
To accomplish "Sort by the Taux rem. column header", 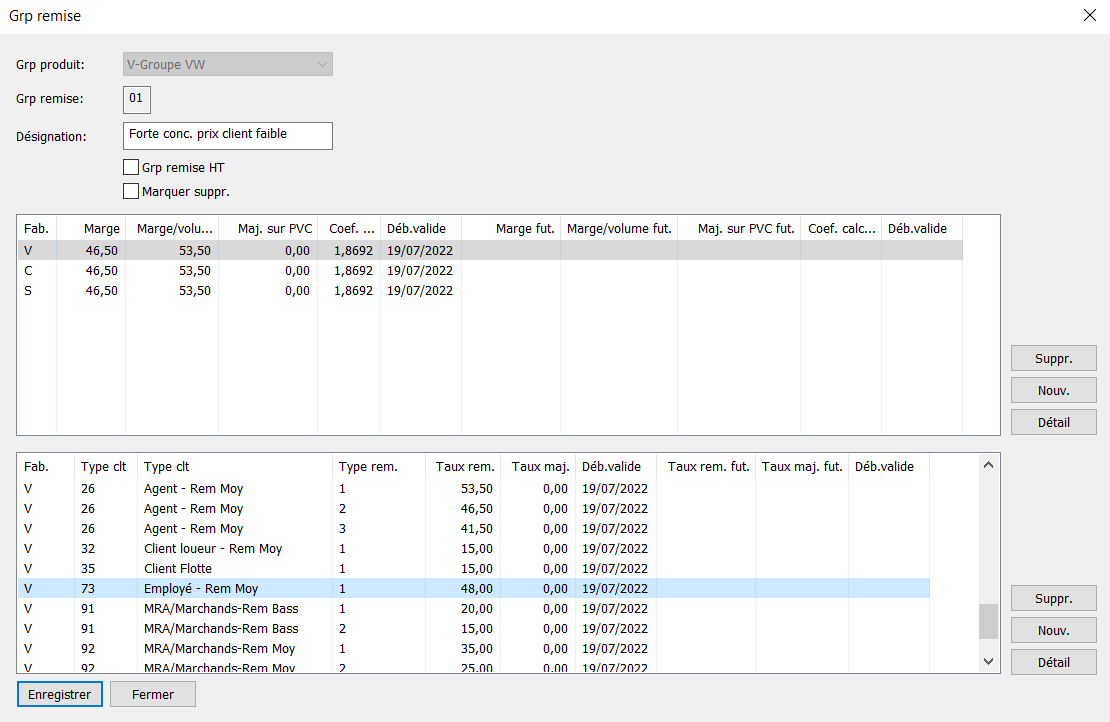I will 464,466.
